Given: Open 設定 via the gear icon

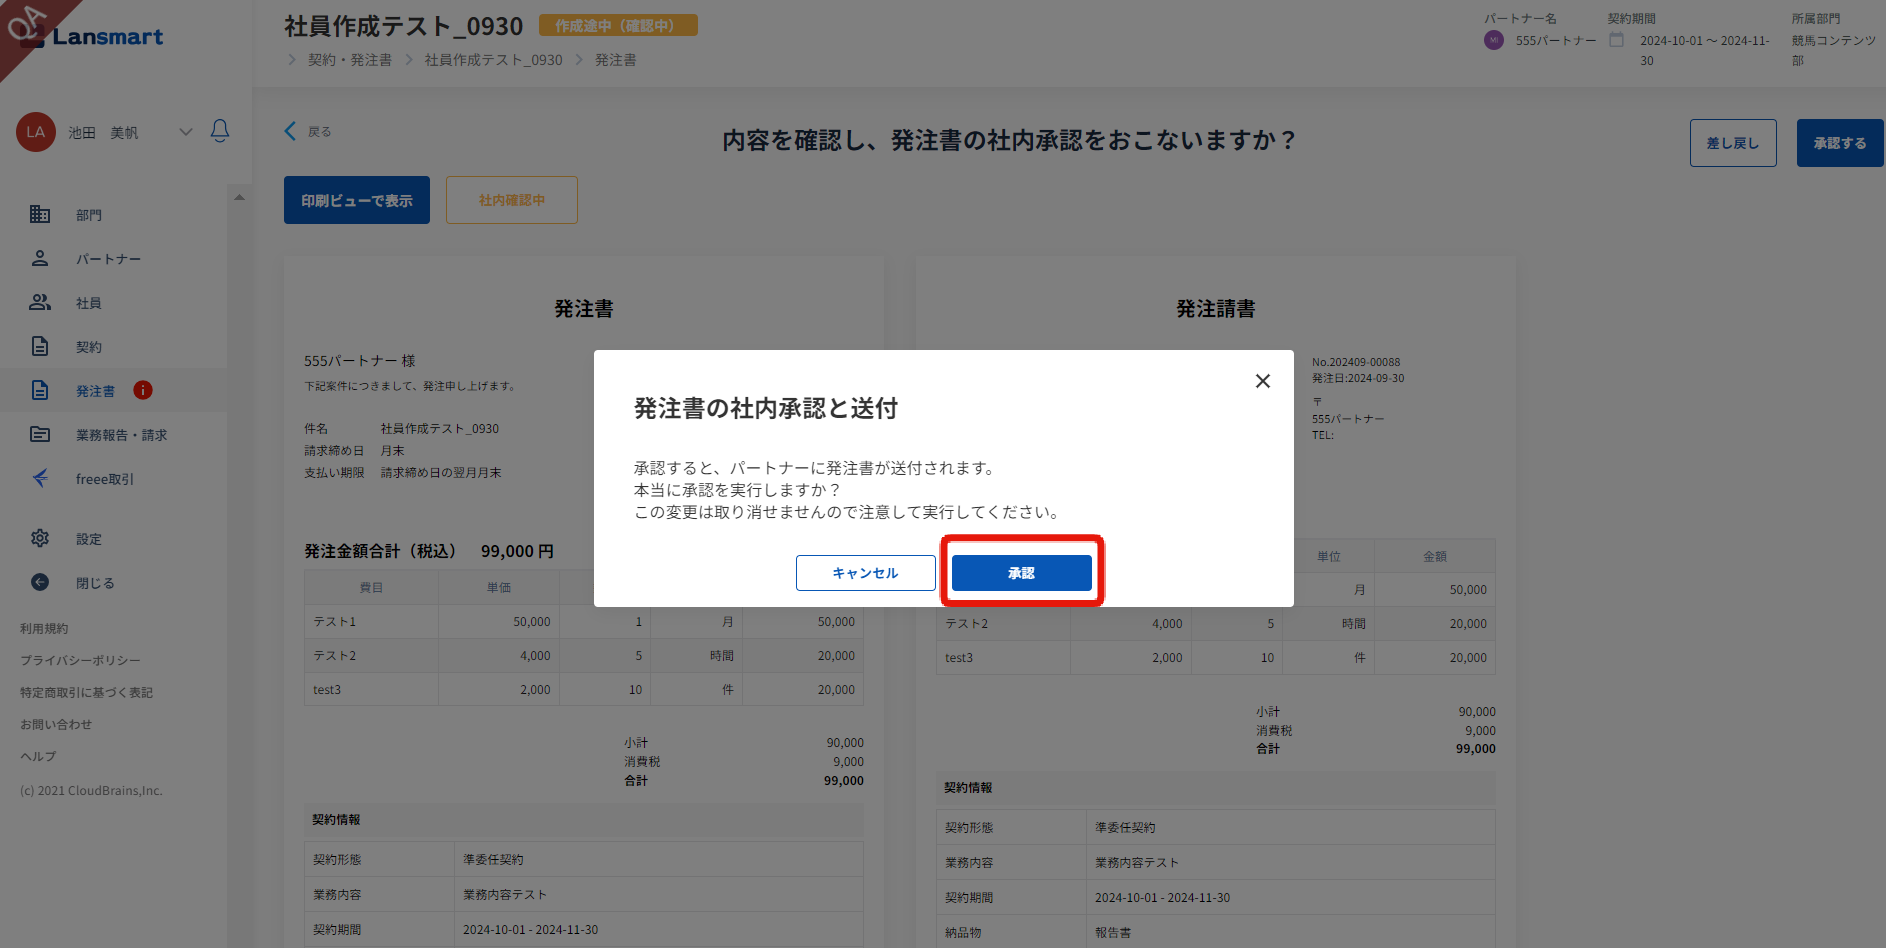Looking at the screenshot, I should [x=40, y=538].
